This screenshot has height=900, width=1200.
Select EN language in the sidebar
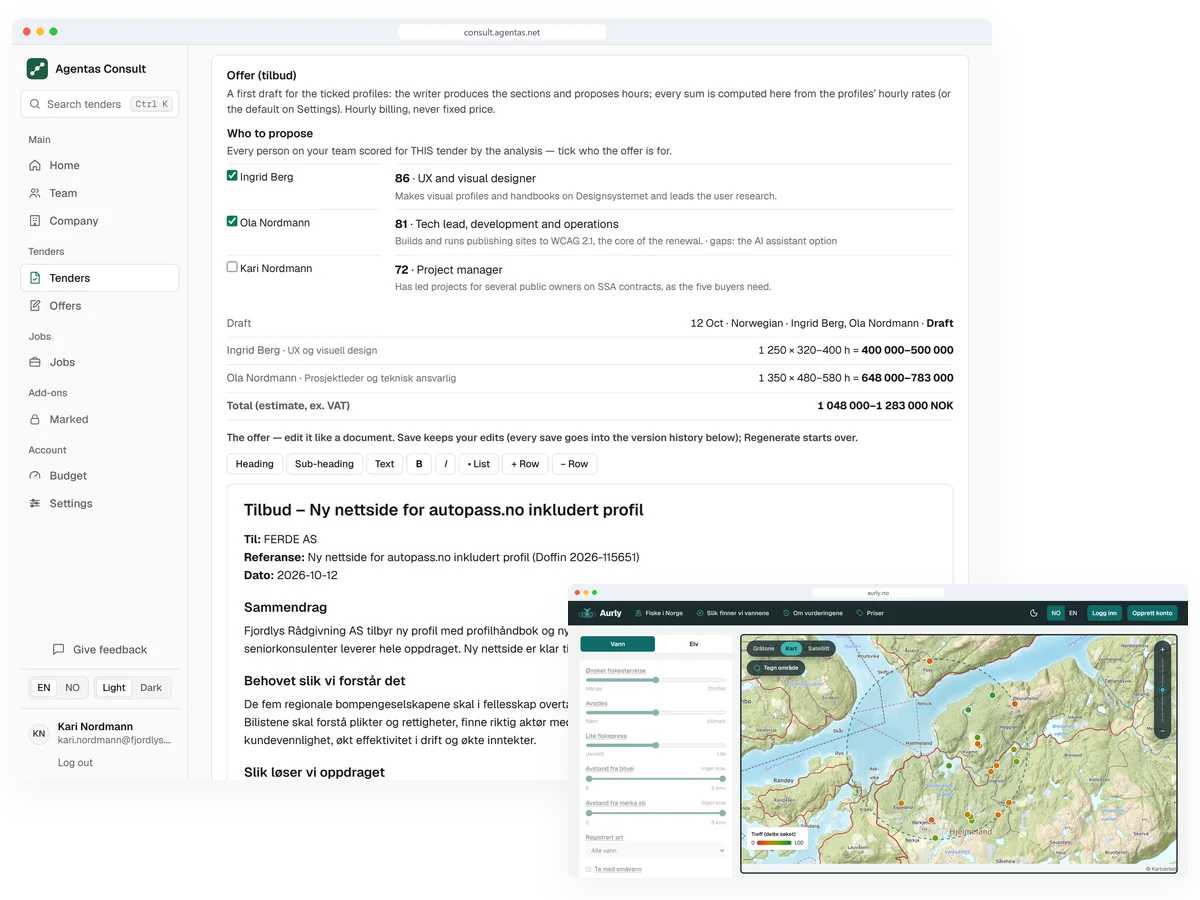(x=44, y=688)
